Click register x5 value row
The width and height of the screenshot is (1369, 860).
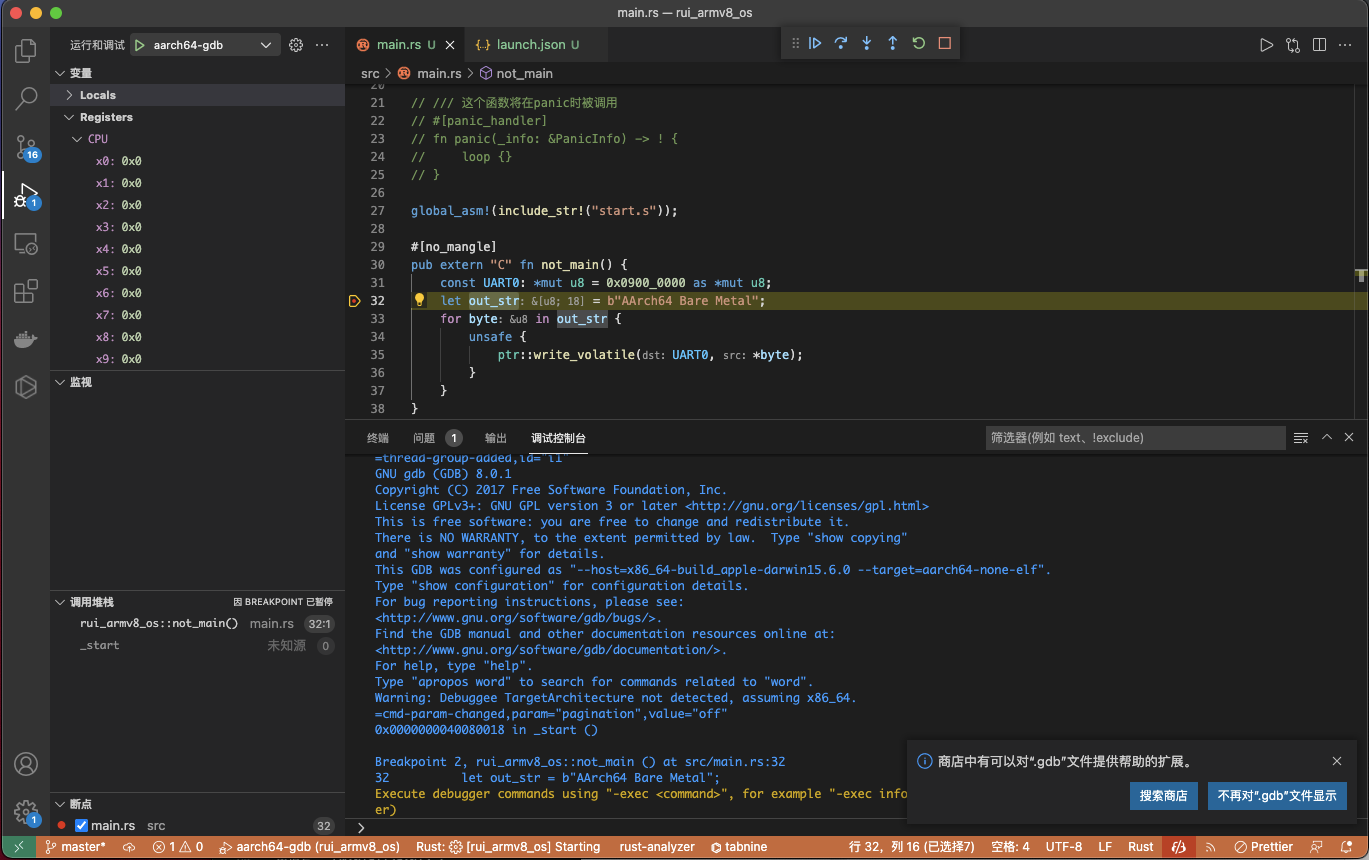pyautogui.click(x=197, y=271)
